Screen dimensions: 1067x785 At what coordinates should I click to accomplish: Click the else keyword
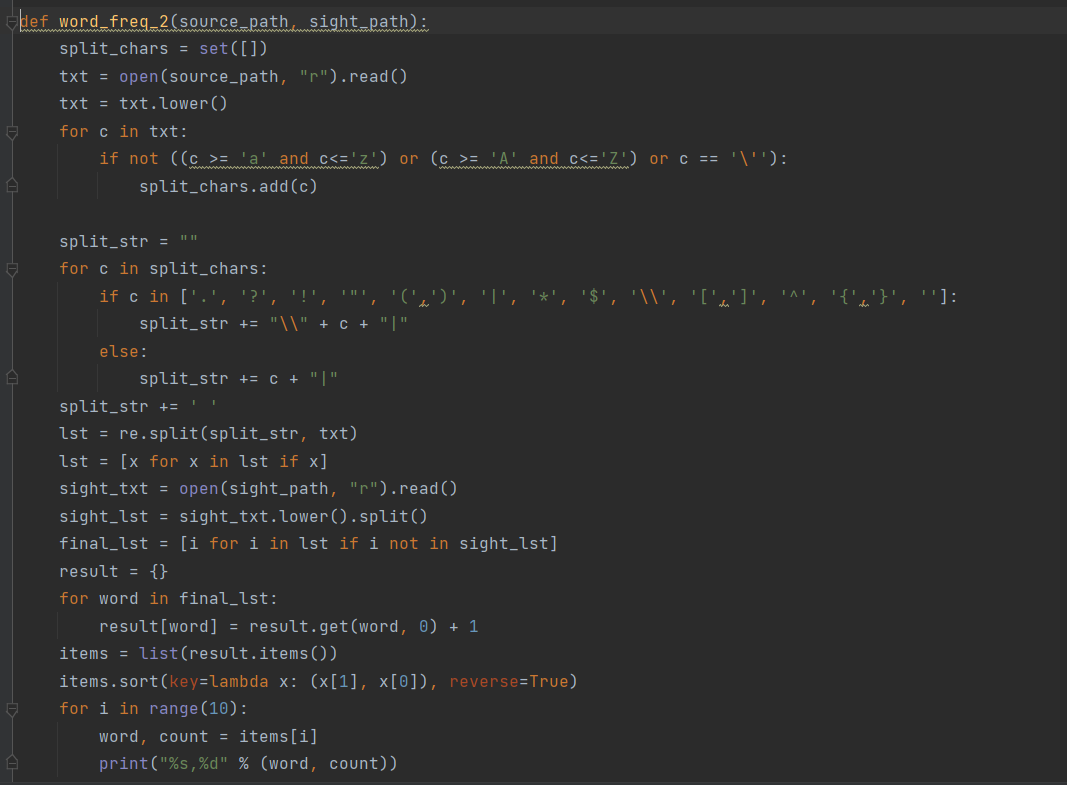[x=118, y=352]
